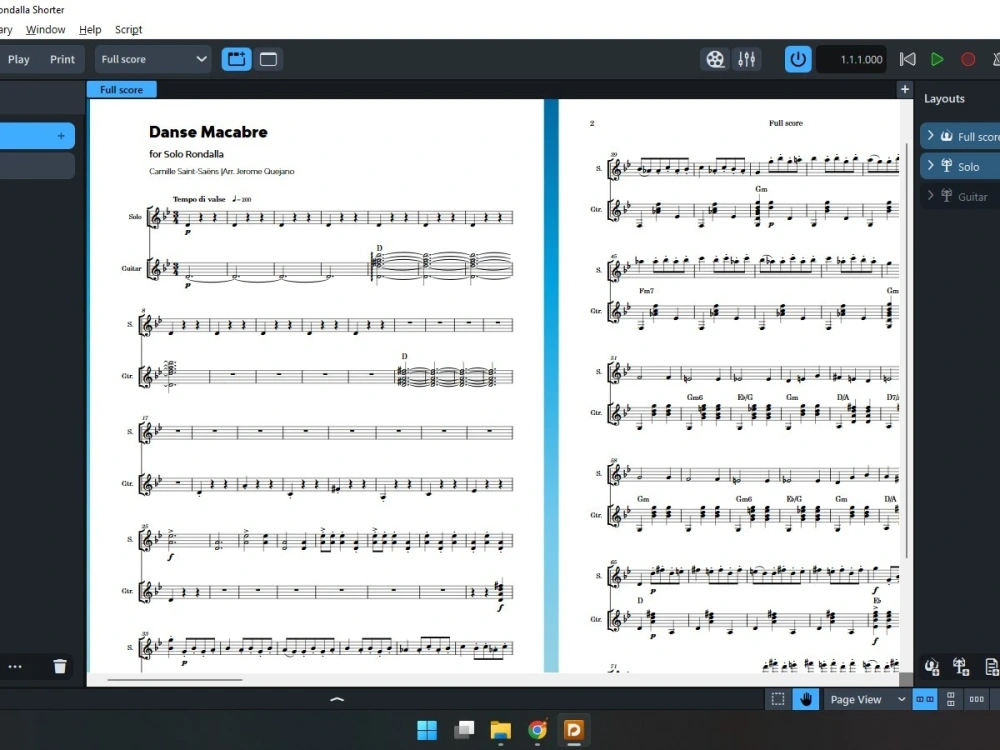Viewport: 1000px width, 750px height.
Task: Select single pages horizontally arrangement
Action: [x=976, y=700]
